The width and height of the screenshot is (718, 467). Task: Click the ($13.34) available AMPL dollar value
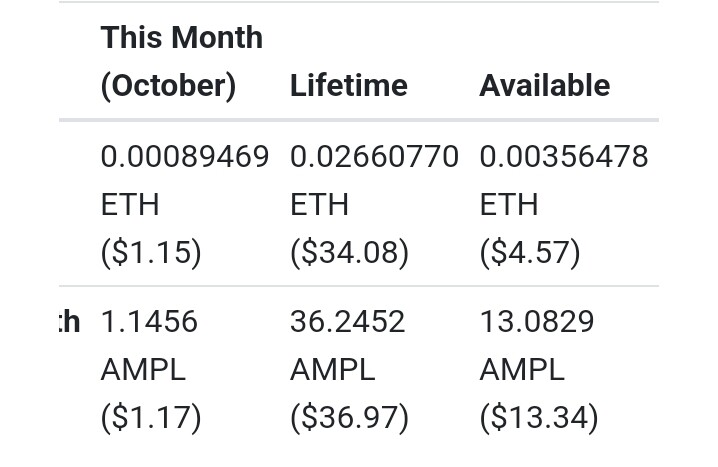point(539,417)
